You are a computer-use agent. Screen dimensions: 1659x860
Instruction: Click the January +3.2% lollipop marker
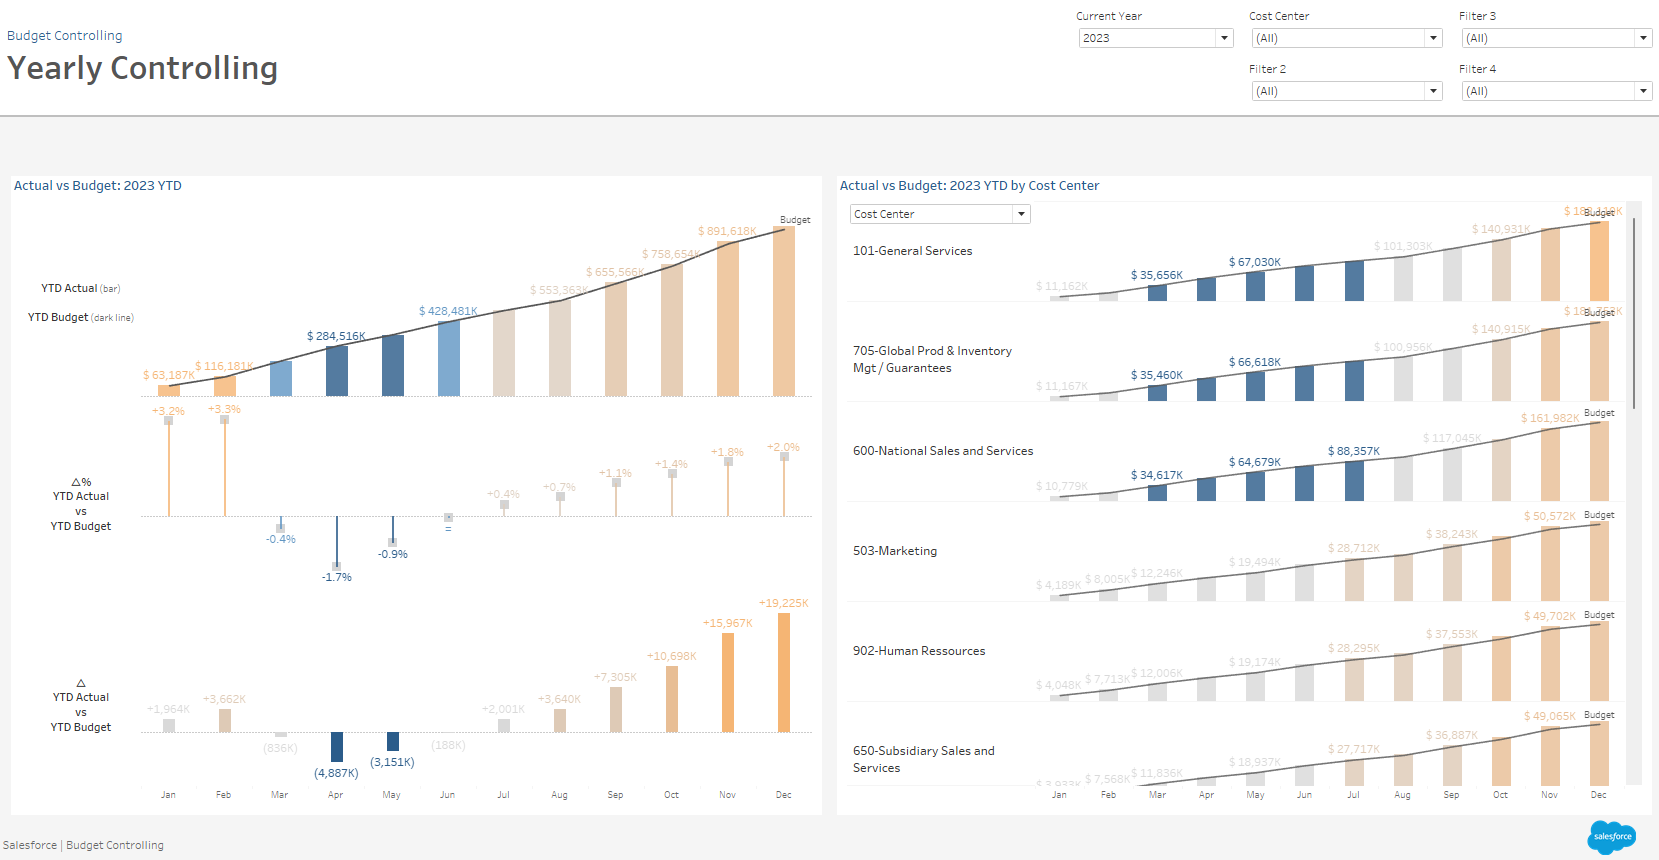pyautogui.click(x=169, y=421)
